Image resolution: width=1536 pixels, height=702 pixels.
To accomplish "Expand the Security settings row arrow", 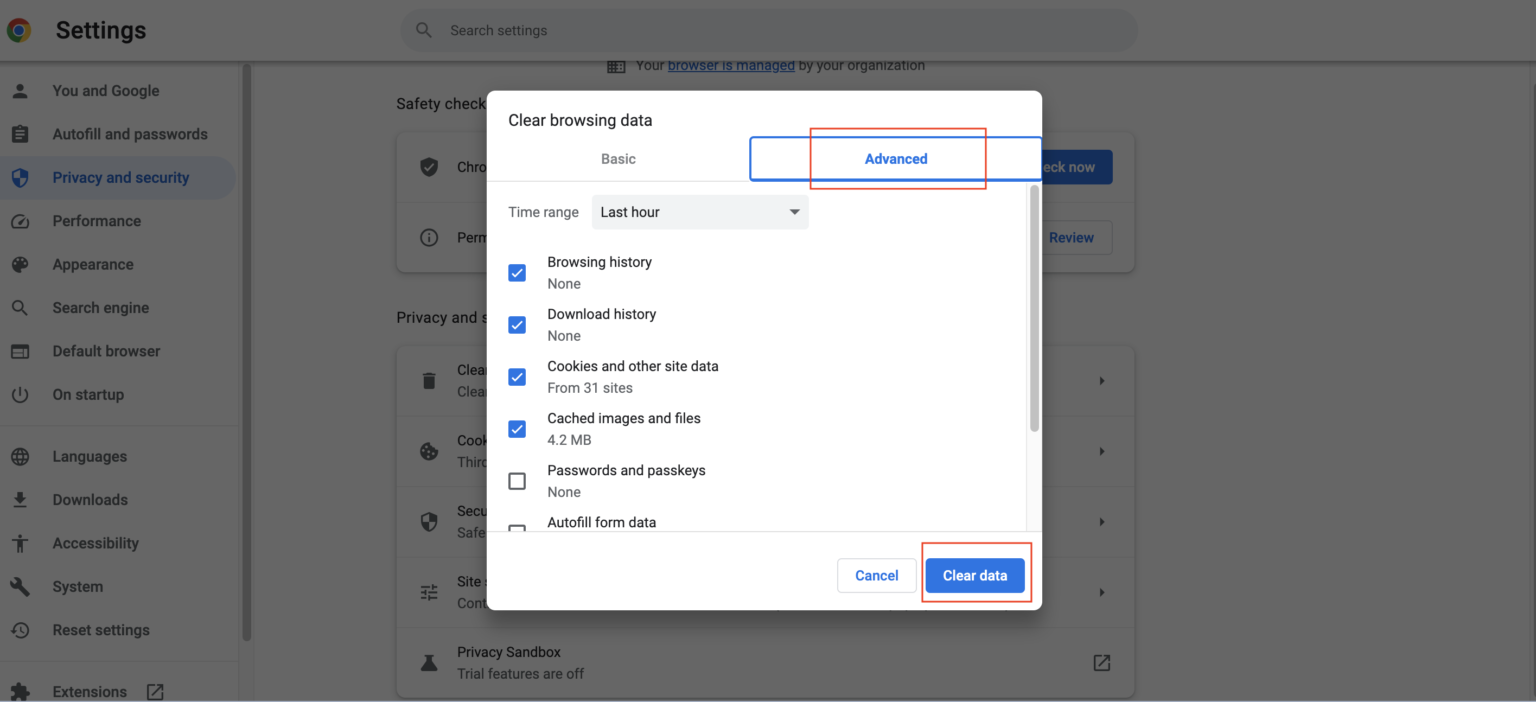I will (1101, 521).
